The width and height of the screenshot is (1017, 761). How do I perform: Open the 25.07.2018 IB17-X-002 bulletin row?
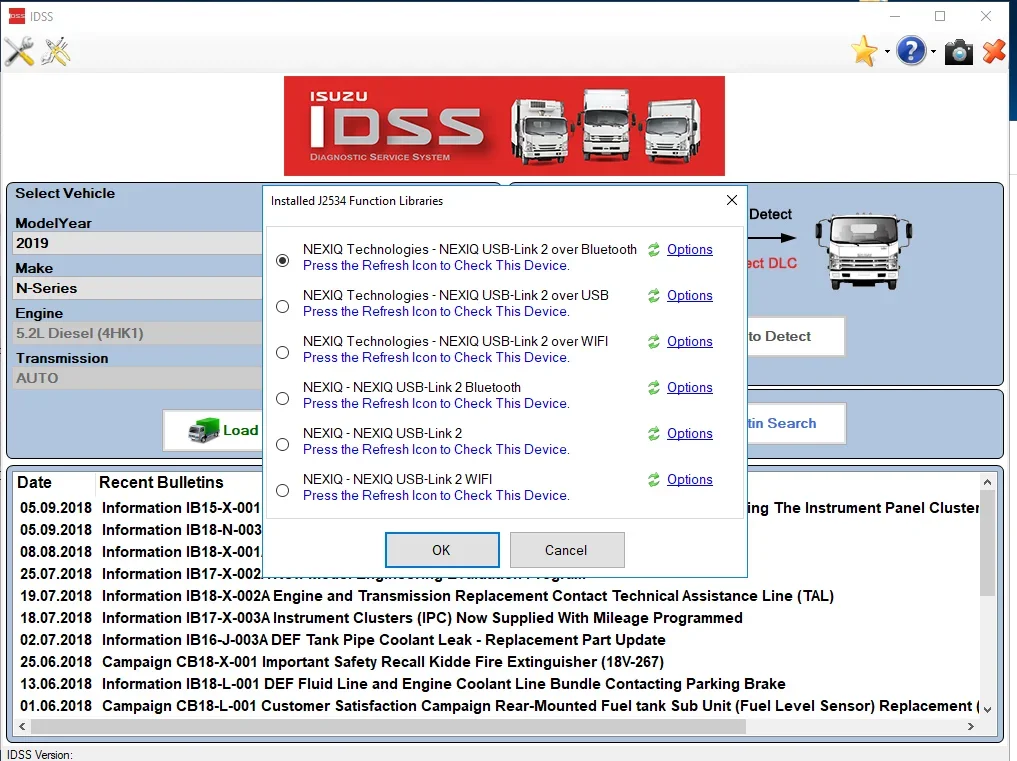pos(140,574)
